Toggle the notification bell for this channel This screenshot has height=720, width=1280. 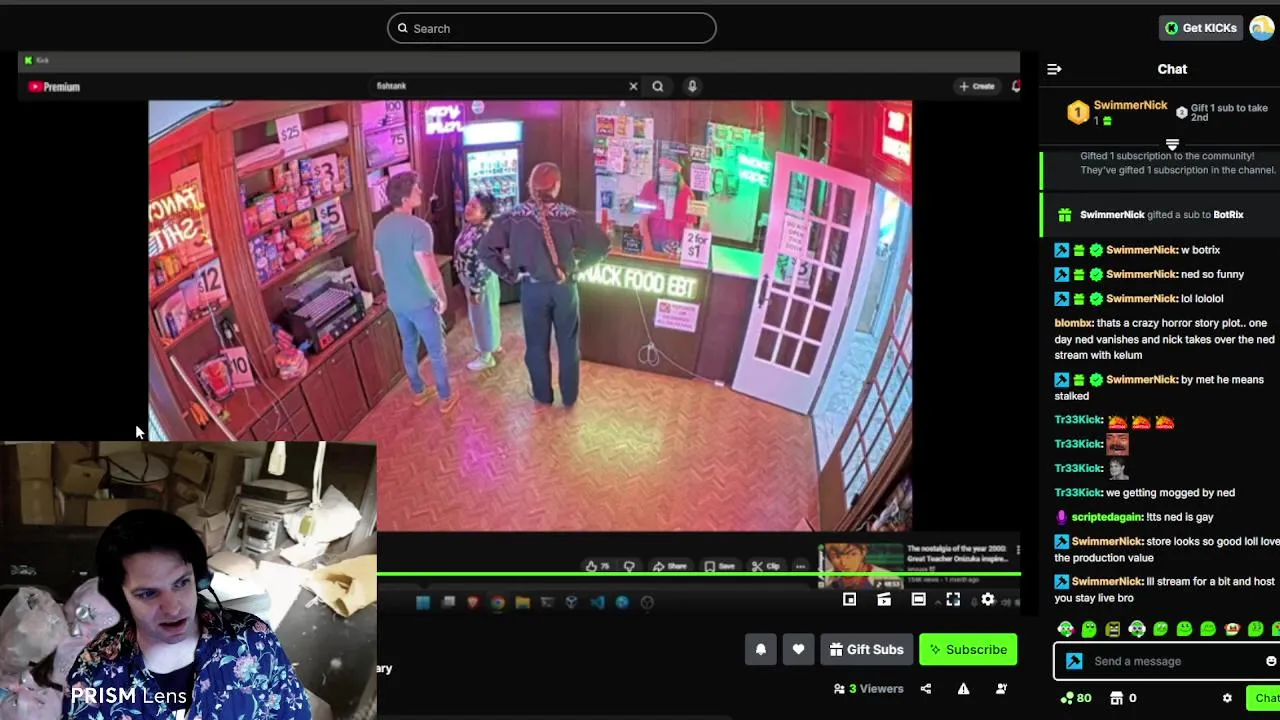[x=761, y=649]
